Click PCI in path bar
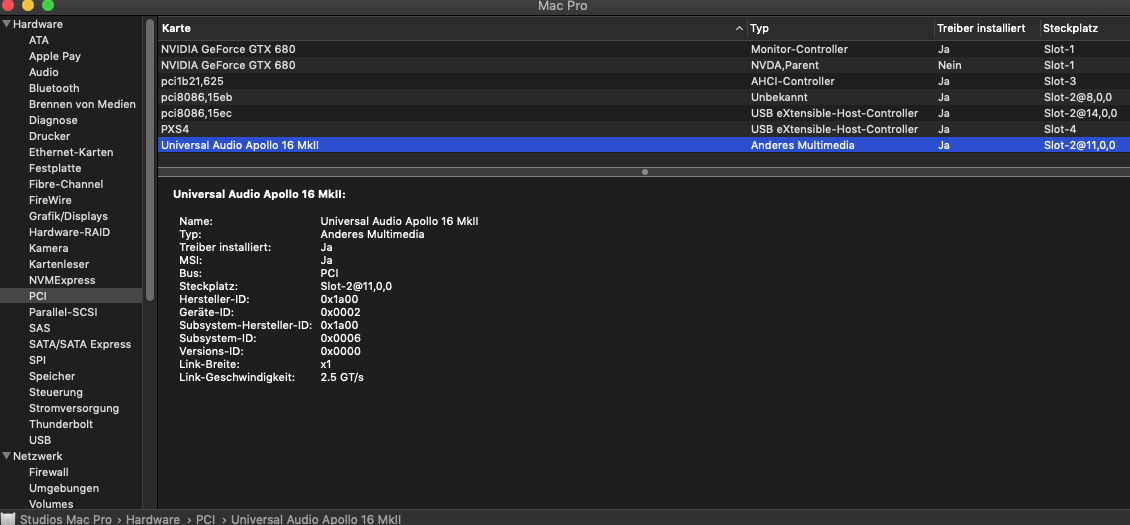The width and height of the screenshot is (1130, 525). pyautogui.click(x=205, y=519)
